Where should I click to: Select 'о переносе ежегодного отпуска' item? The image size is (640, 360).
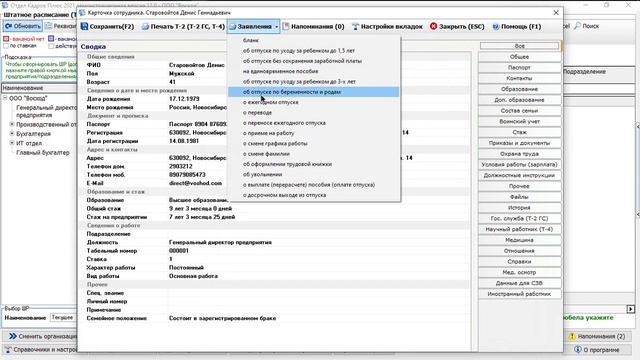(314, 123)
